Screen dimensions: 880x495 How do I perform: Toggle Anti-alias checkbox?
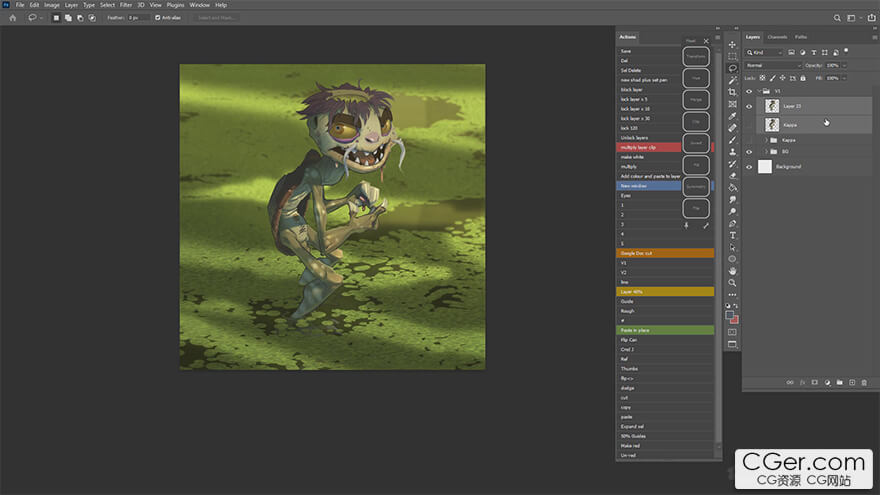point(158,18)
